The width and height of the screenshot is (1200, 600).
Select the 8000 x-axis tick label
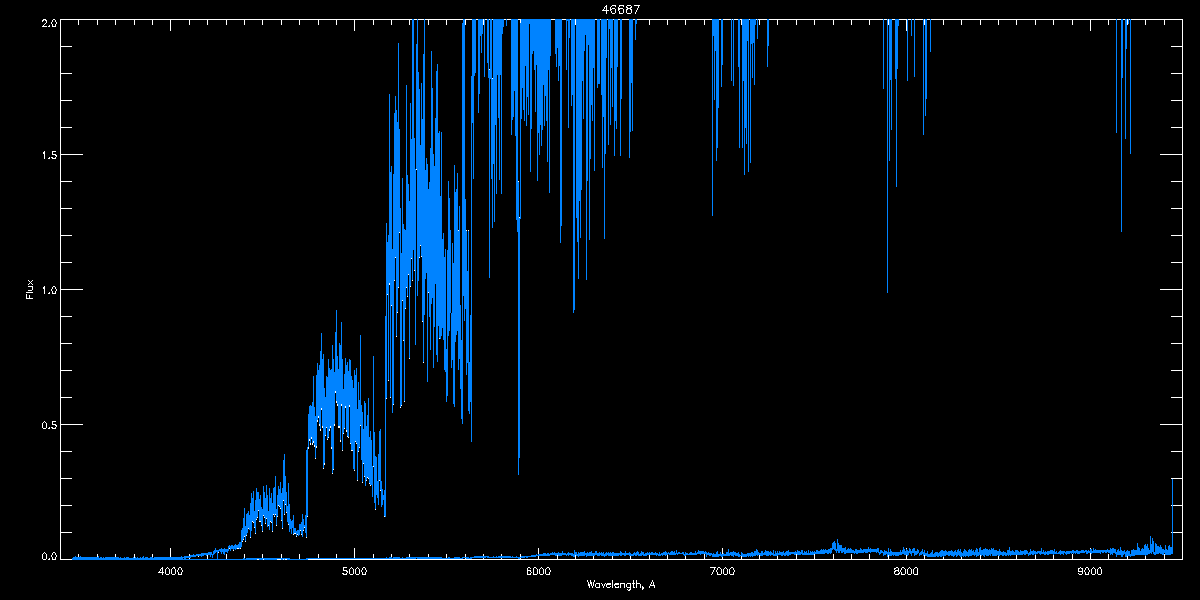[x=906, y=571]
